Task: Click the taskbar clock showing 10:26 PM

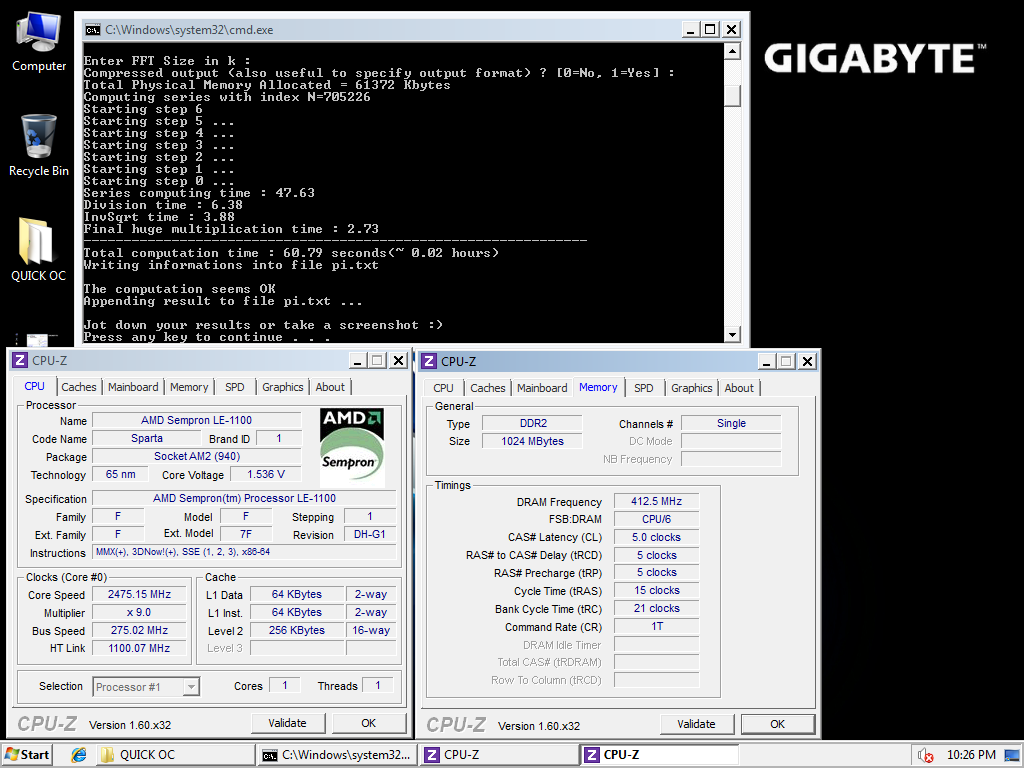Action: pos(970,755)
